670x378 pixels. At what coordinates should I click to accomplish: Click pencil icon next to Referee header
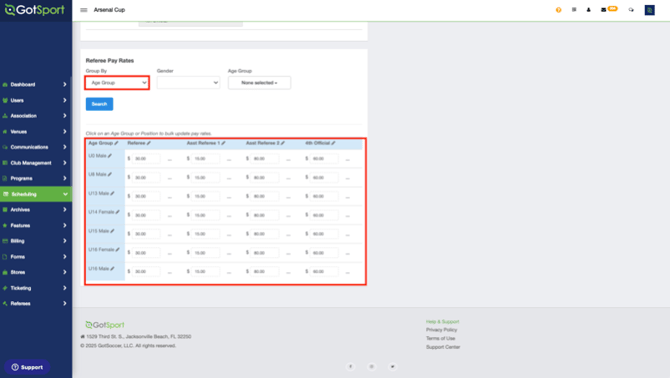(x=149, y=143)
